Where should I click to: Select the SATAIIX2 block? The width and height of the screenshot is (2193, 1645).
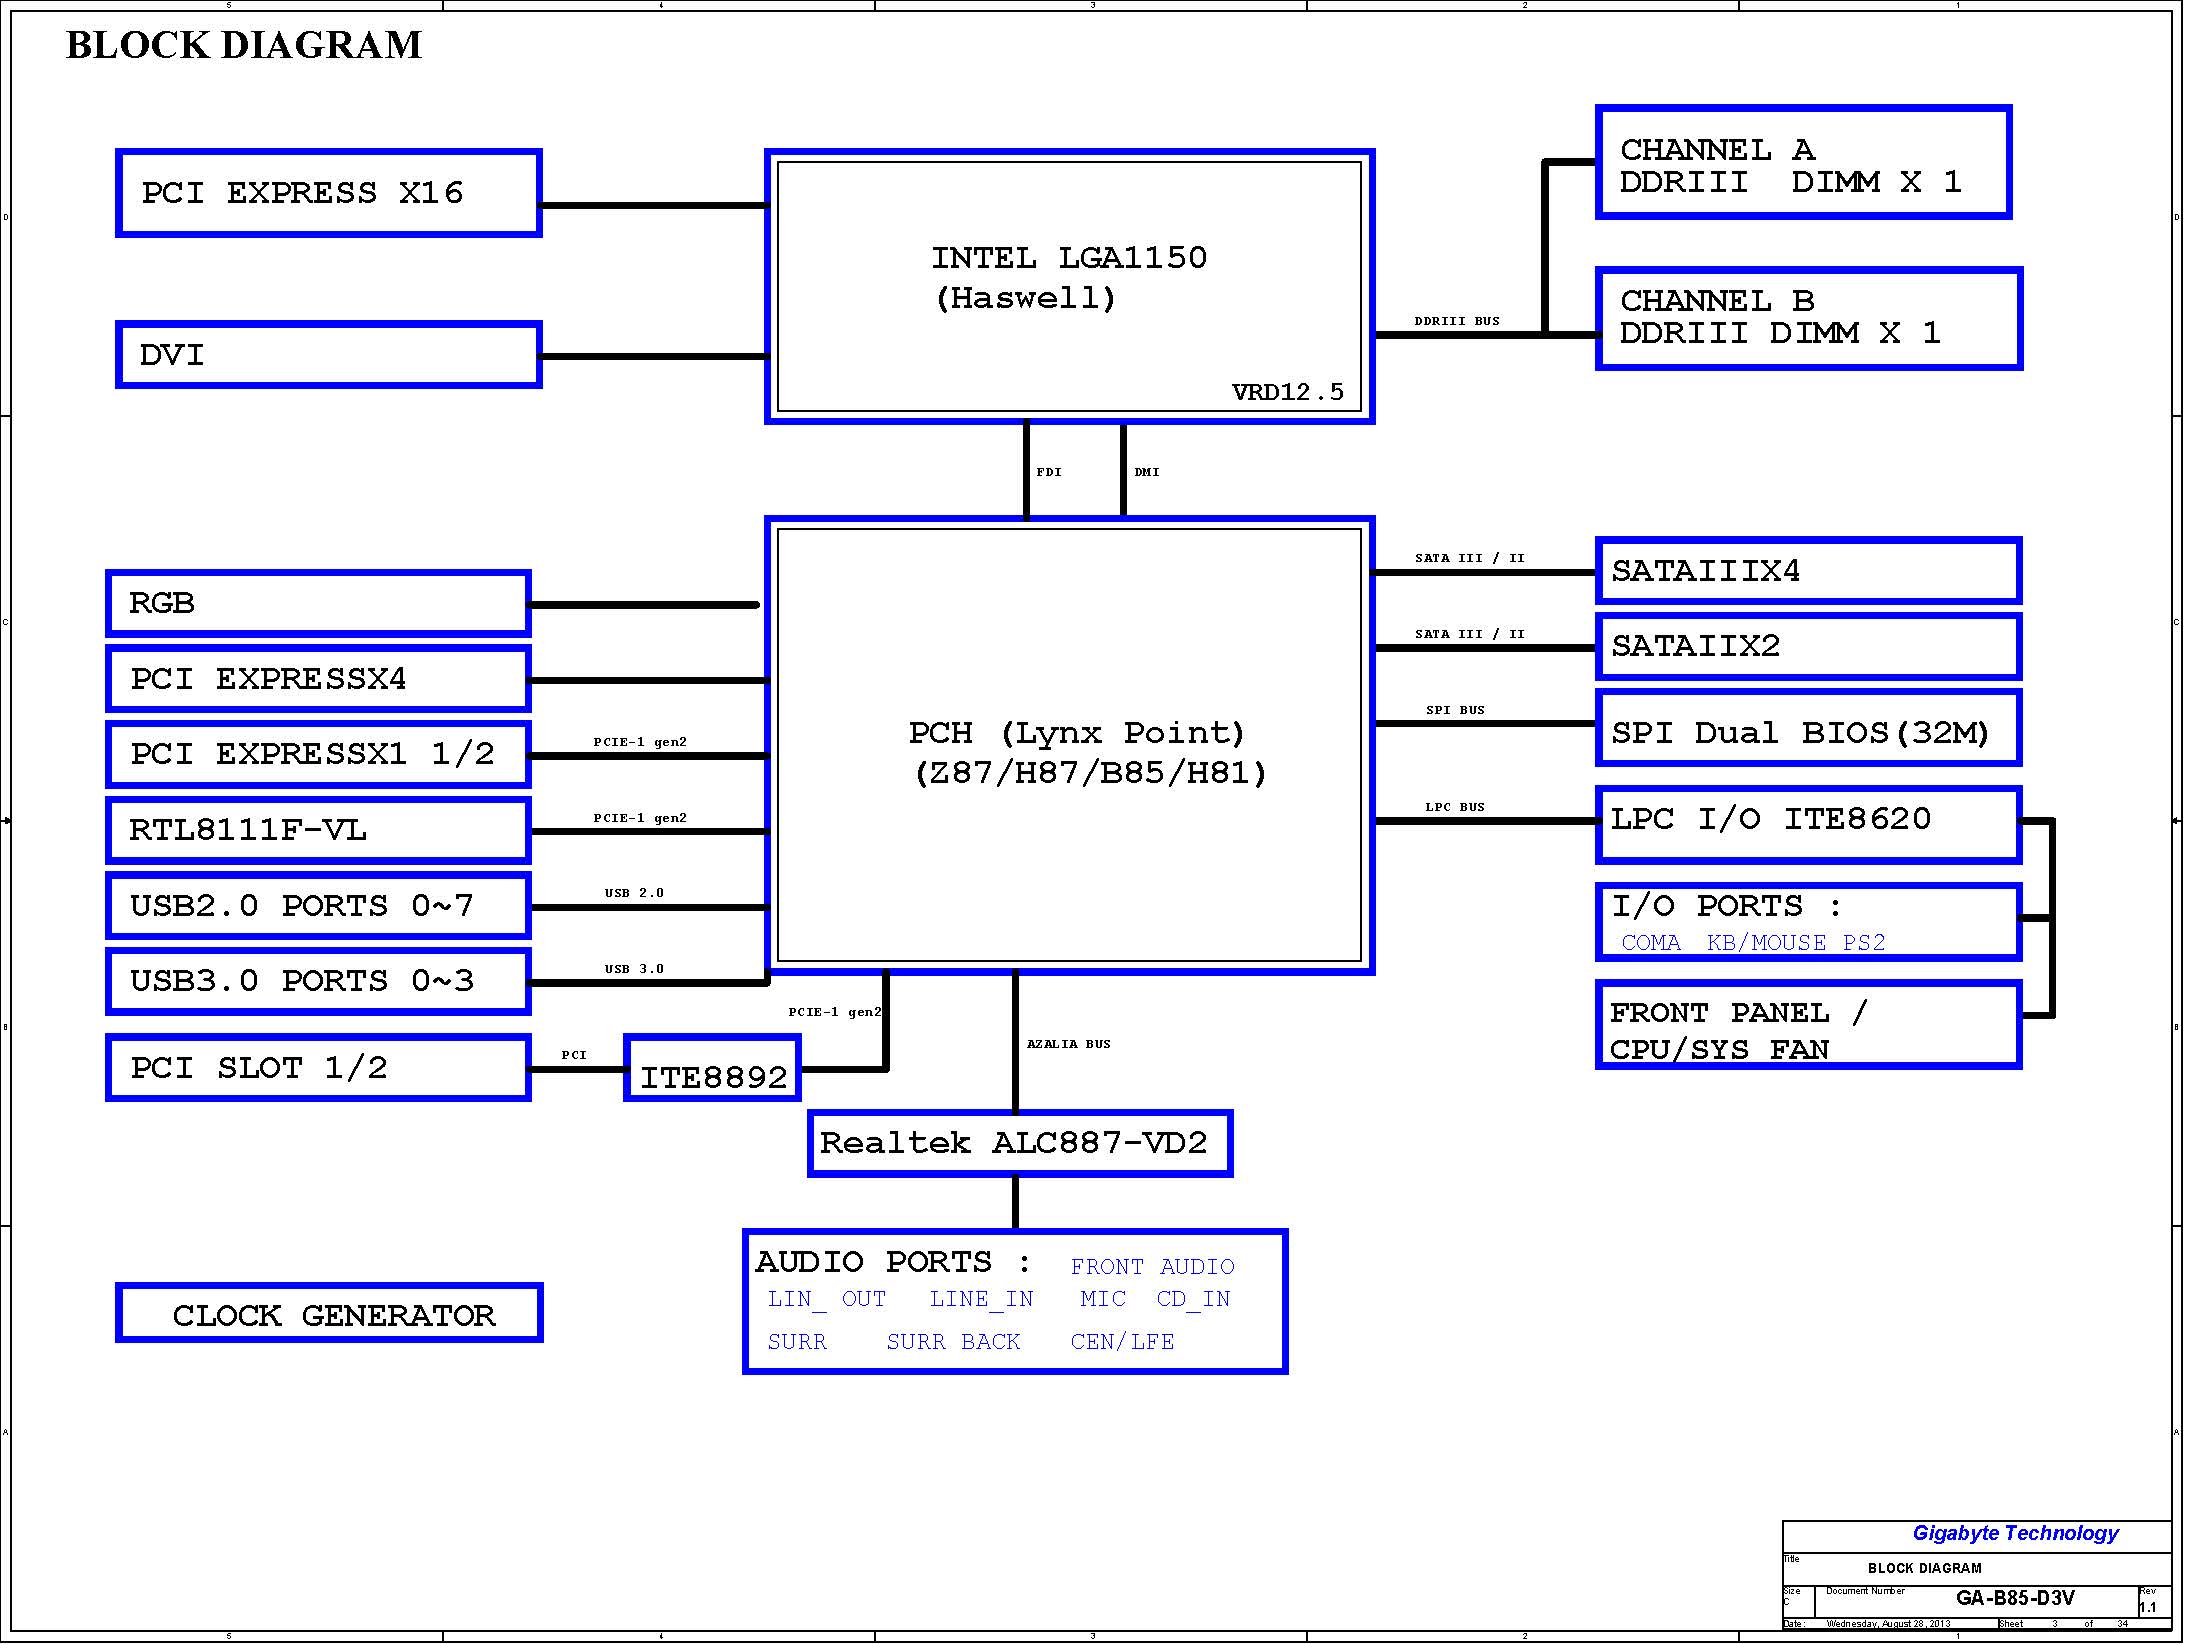coord(1808,646)
